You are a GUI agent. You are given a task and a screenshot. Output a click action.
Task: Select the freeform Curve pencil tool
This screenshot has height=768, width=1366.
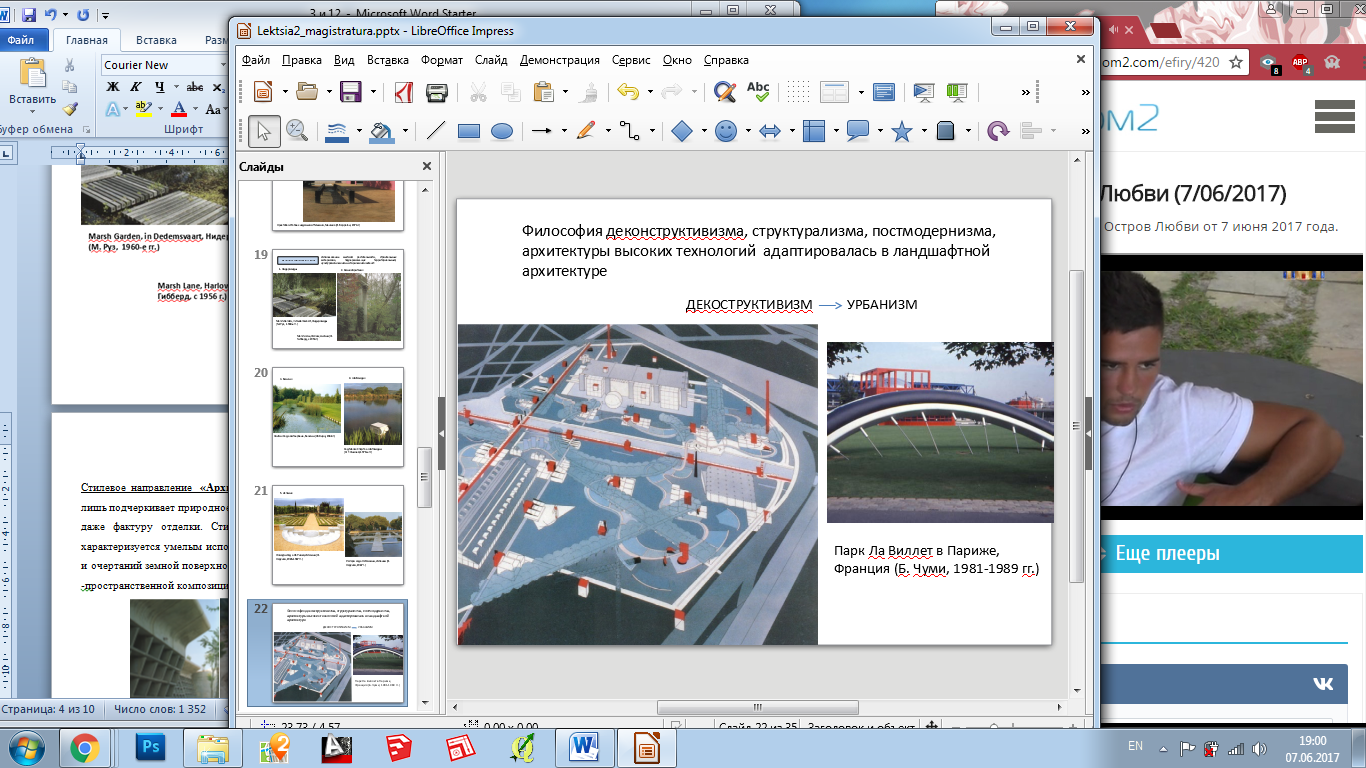pos(586,131)
